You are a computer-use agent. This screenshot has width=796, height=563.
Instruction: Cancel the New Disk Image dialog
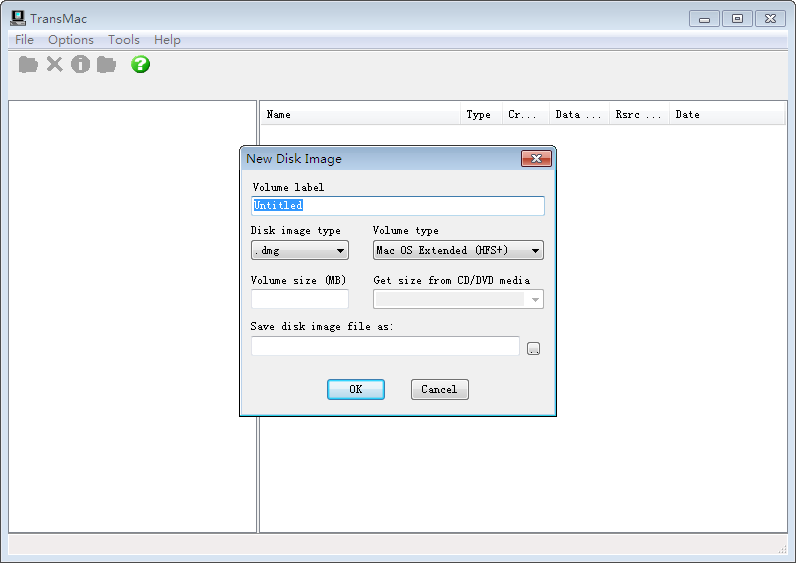[x=440, y=389]
